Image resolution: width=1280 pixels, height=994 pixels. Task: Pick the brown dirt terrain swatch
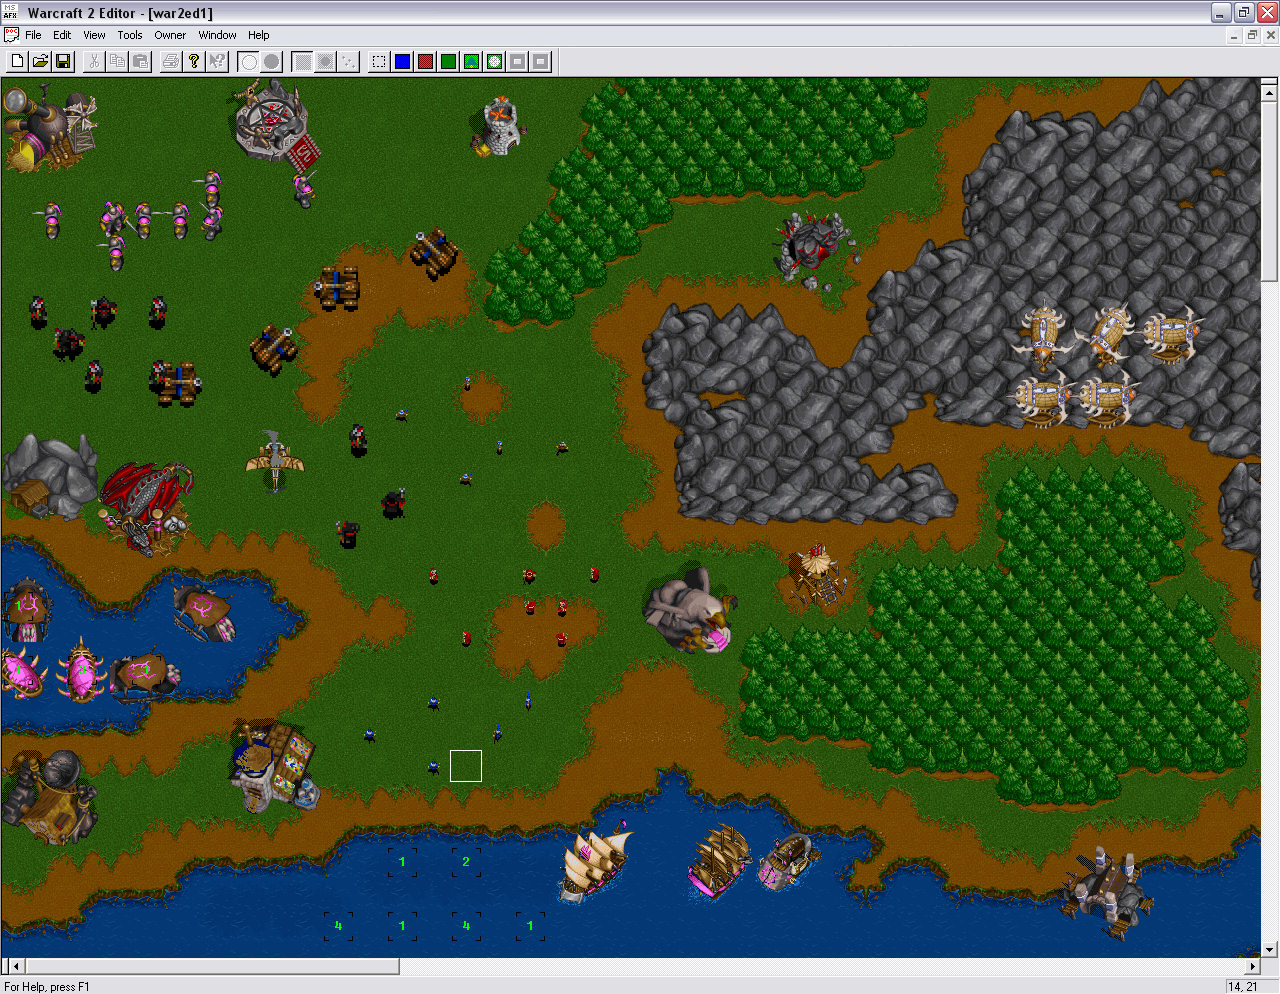coord(425,62)
